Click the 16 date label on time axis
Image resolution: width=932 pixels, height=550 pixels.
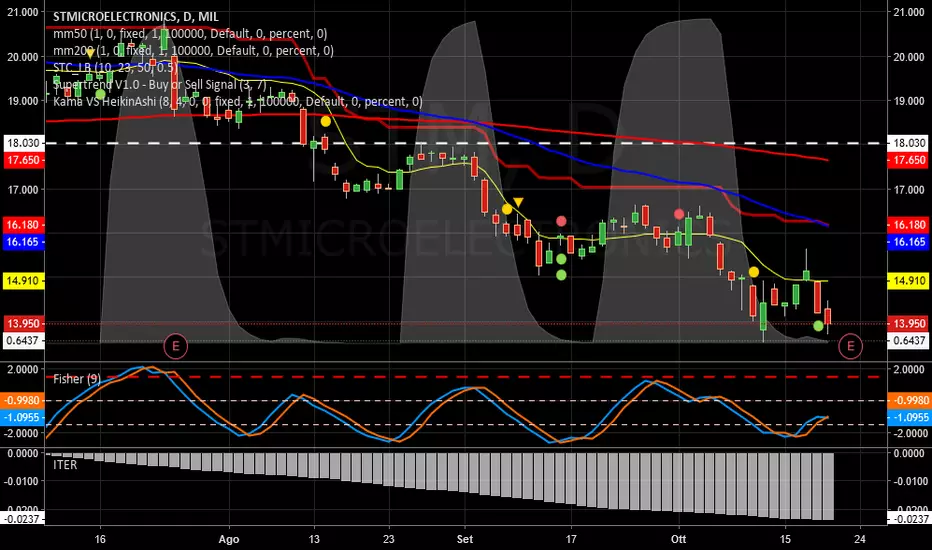(100, 539)
